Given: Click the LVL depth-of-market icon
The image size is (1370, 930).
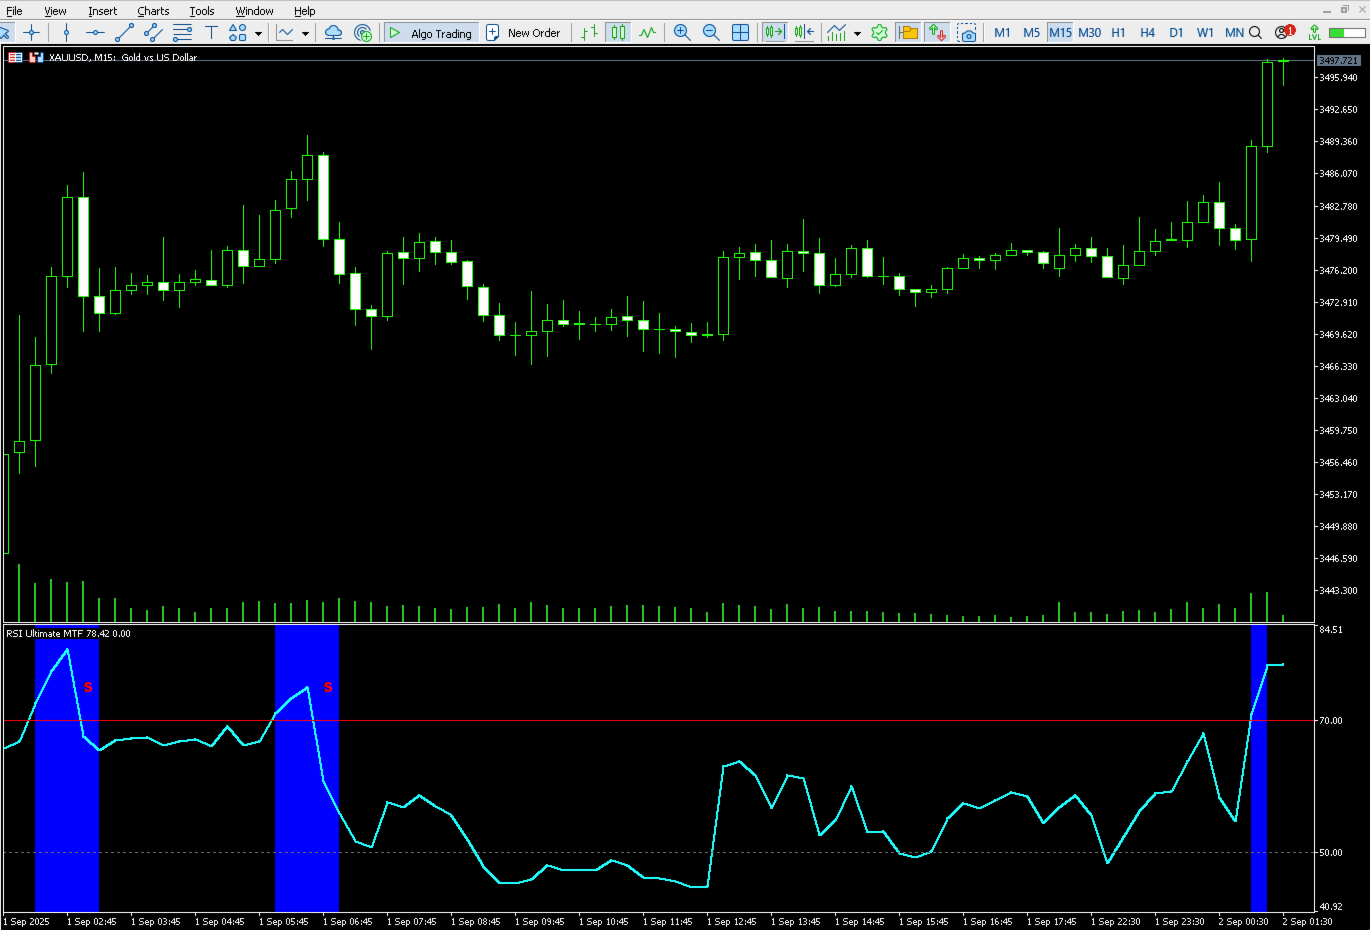Looking at the screenshot, I should tap(1315, 33).
